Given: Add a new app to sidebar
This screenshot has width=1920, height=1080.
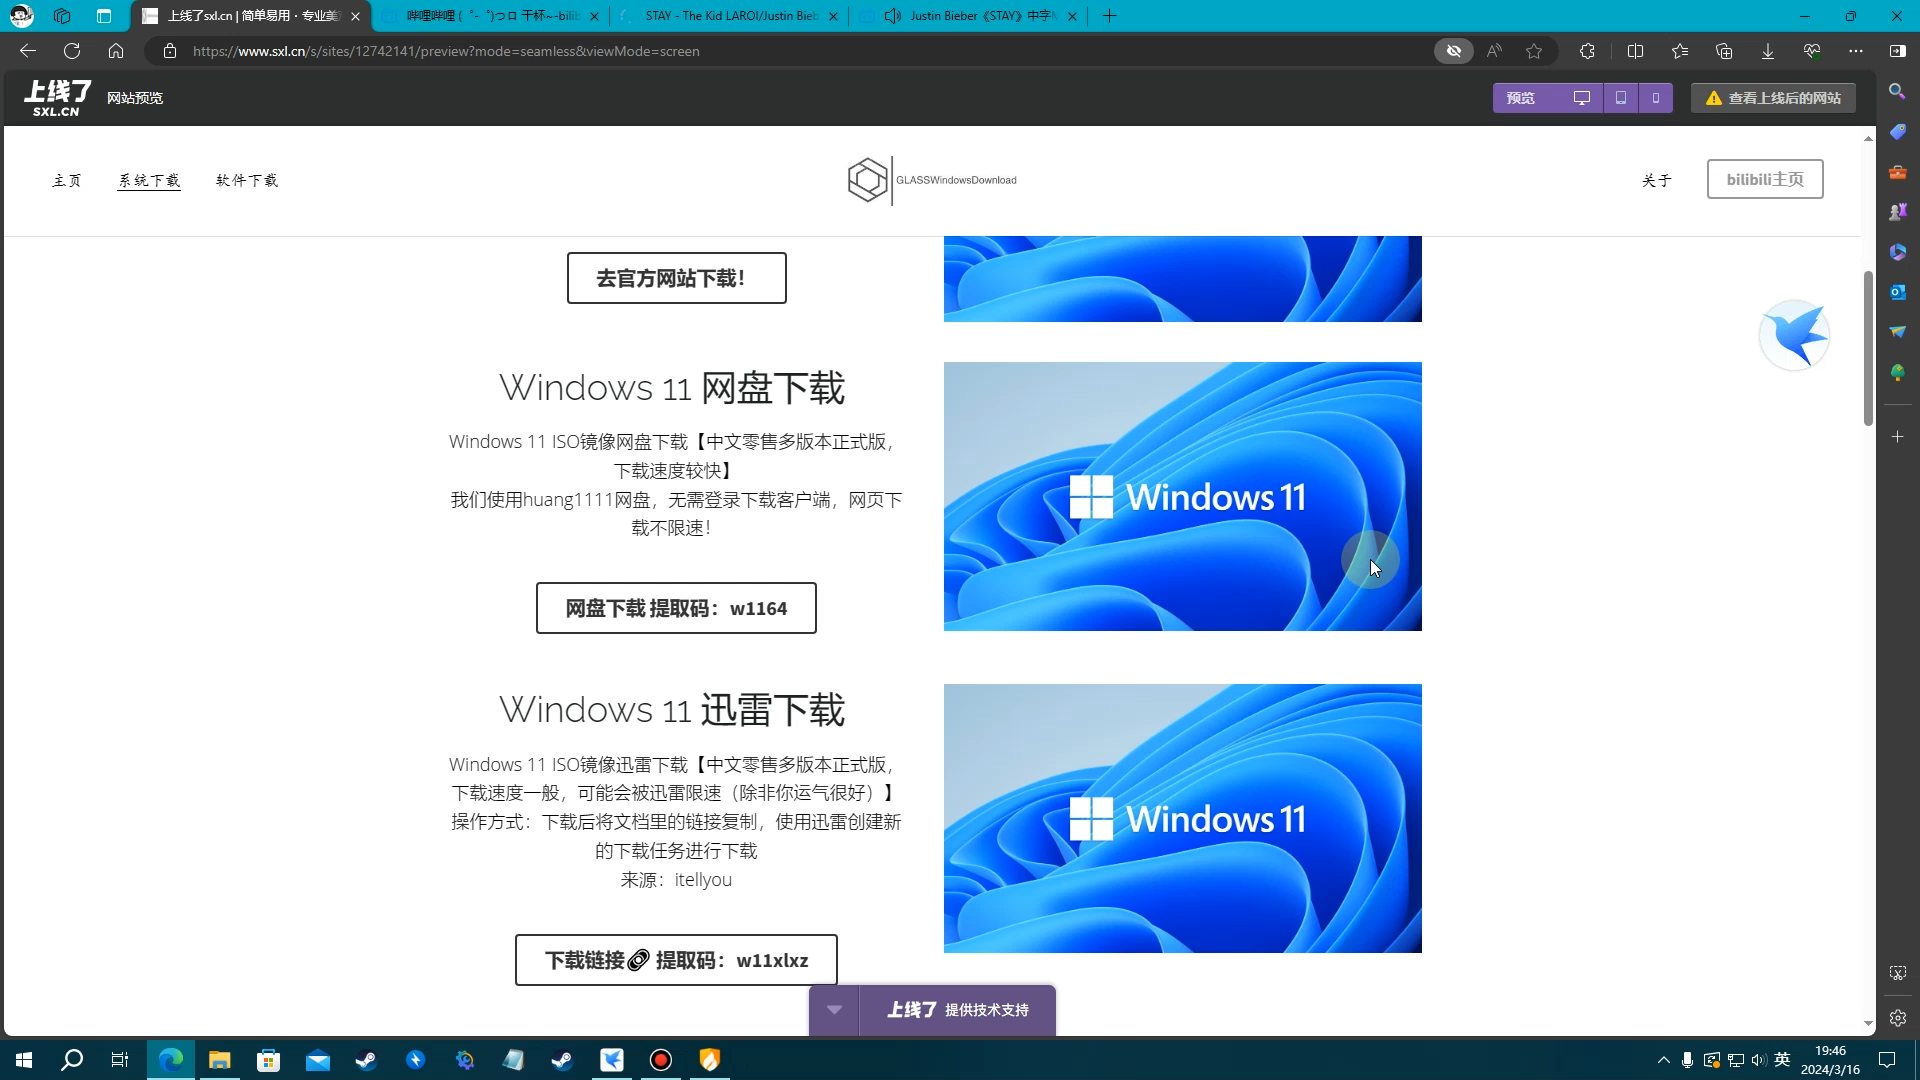Looking at the screenshot, I should [1897, 437].
